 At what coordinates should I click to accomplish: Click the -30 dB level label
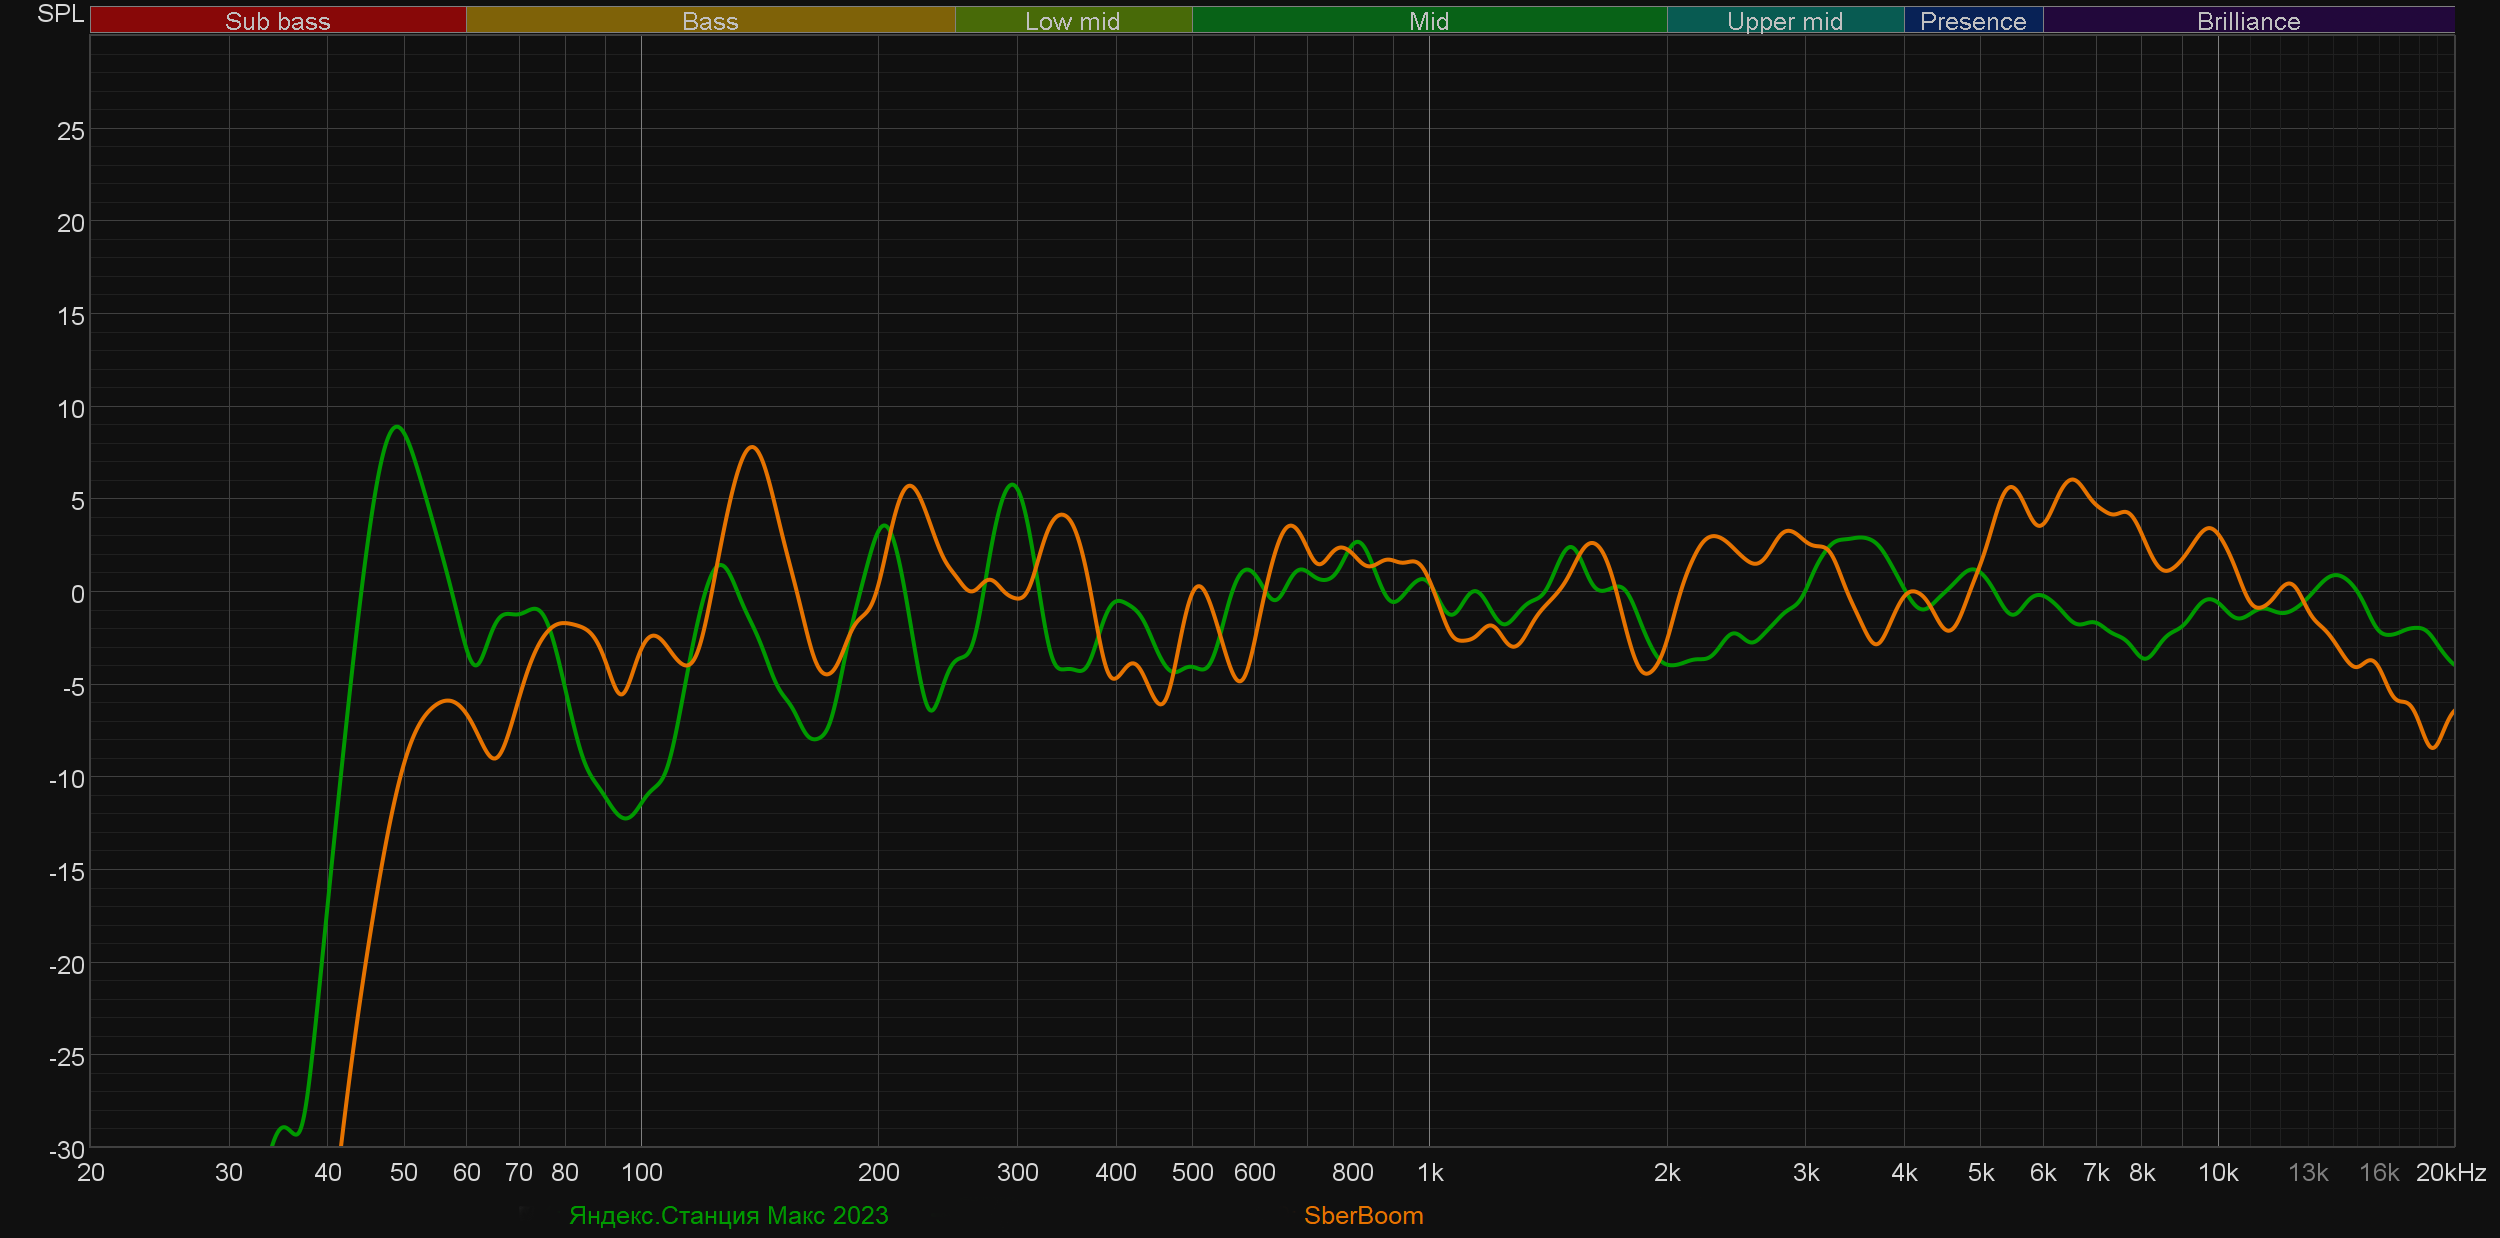[x=67, y=1150]
